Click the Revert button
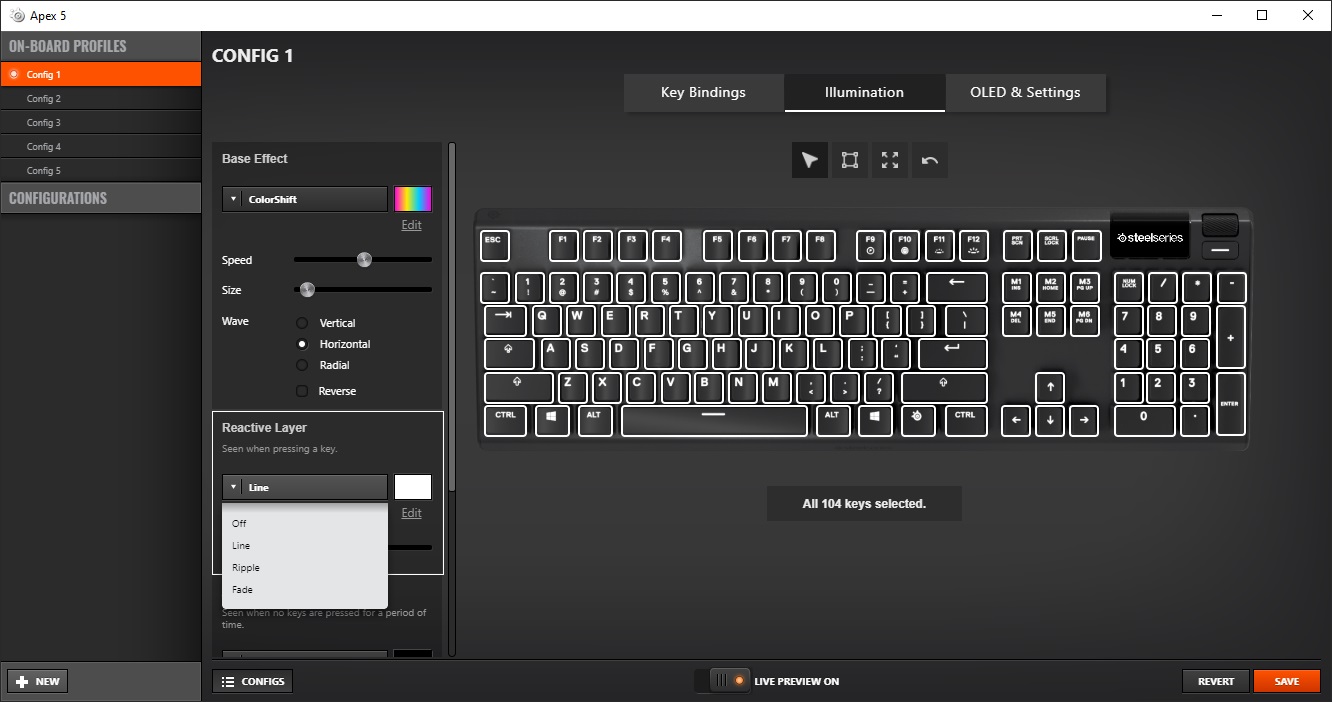This screenshot has width=1332, height=702. [1216, 681]
